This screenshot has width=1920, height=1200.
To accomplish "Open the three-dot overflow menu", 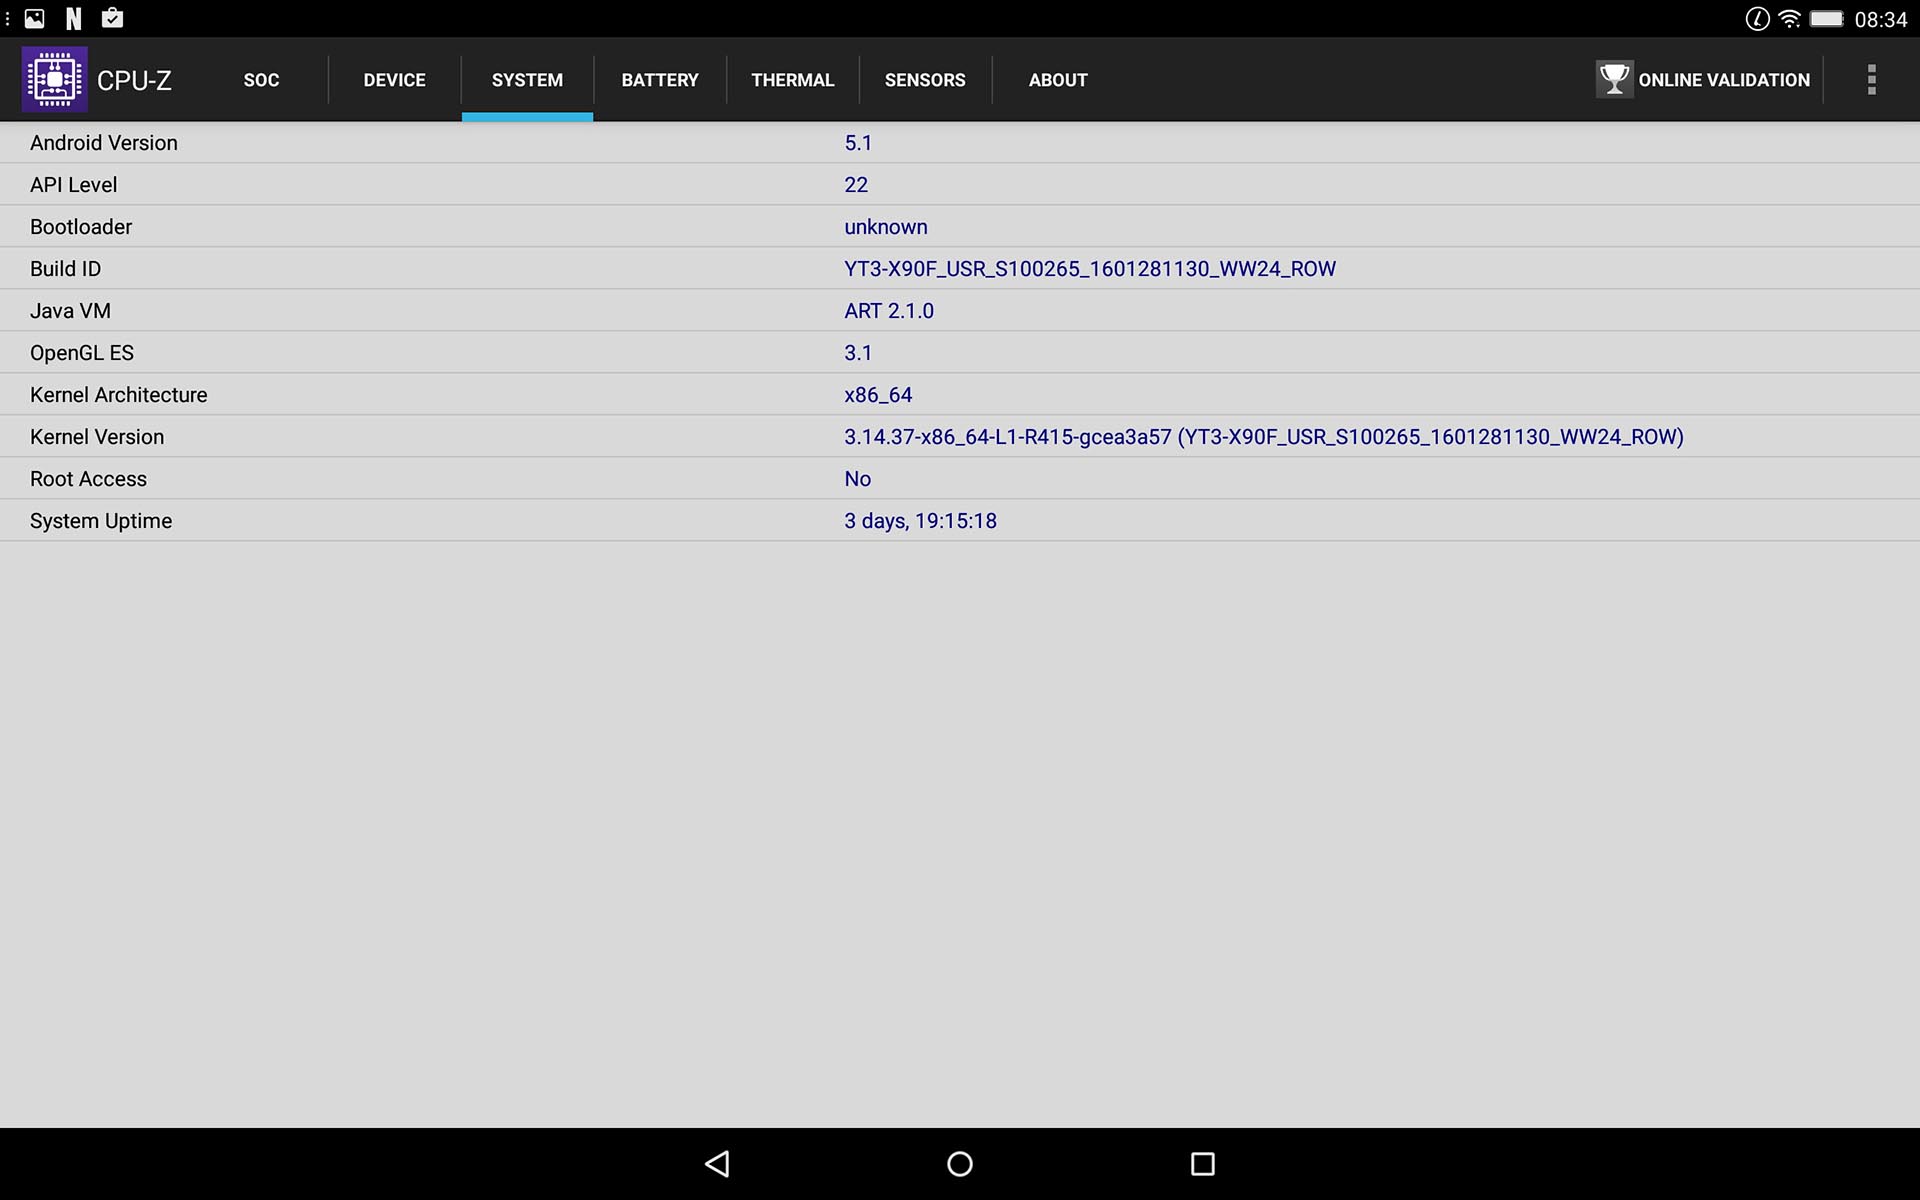I will (x=1871, y=79).
